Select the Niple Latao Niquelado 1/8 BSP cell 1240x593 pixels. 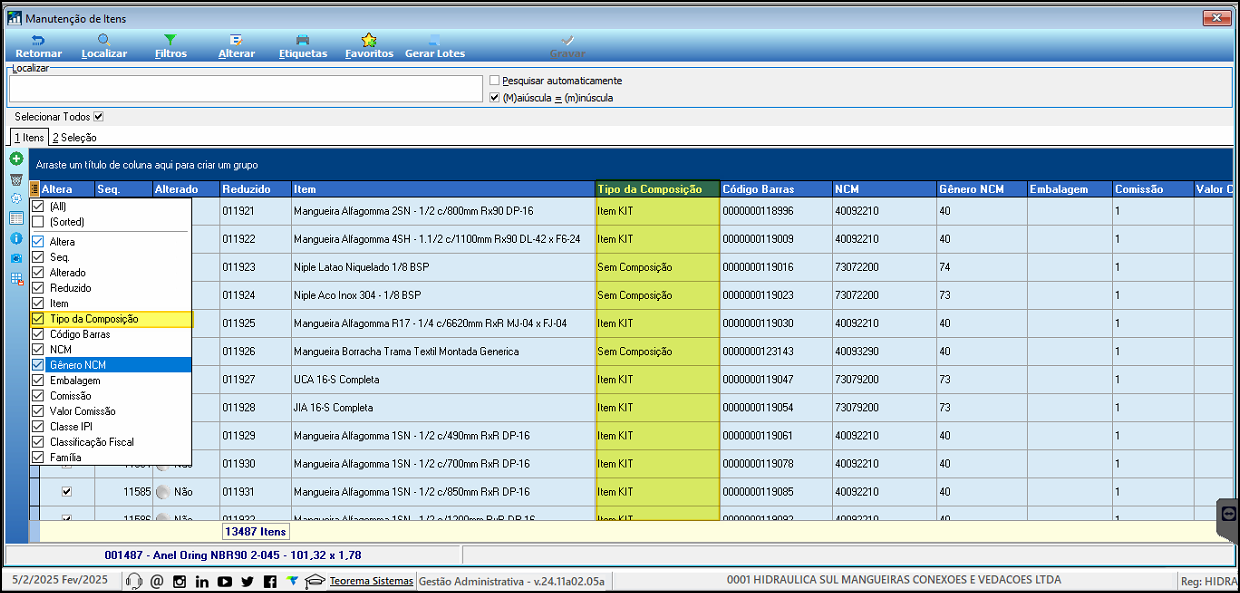coord(443,268)
